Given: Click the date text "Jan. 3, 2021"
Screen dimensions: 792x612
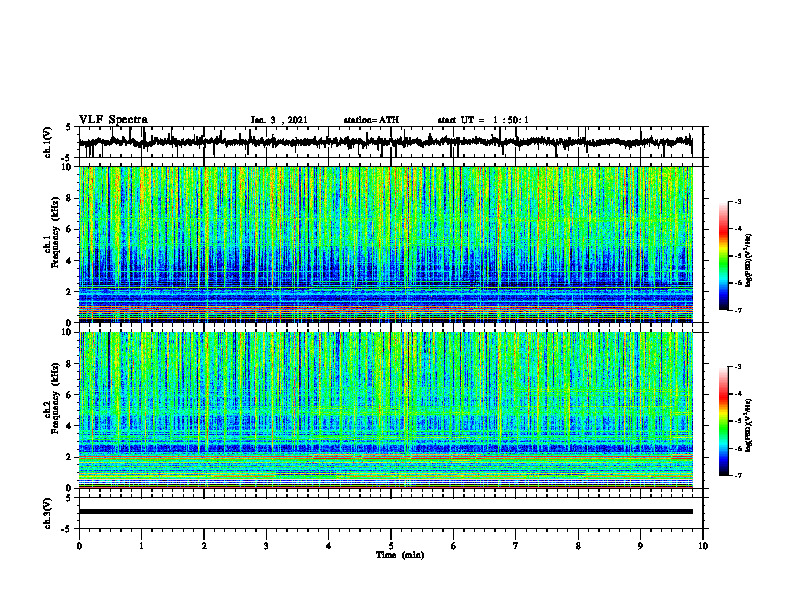Looking at the screenshot, I should tap(279, 120).
